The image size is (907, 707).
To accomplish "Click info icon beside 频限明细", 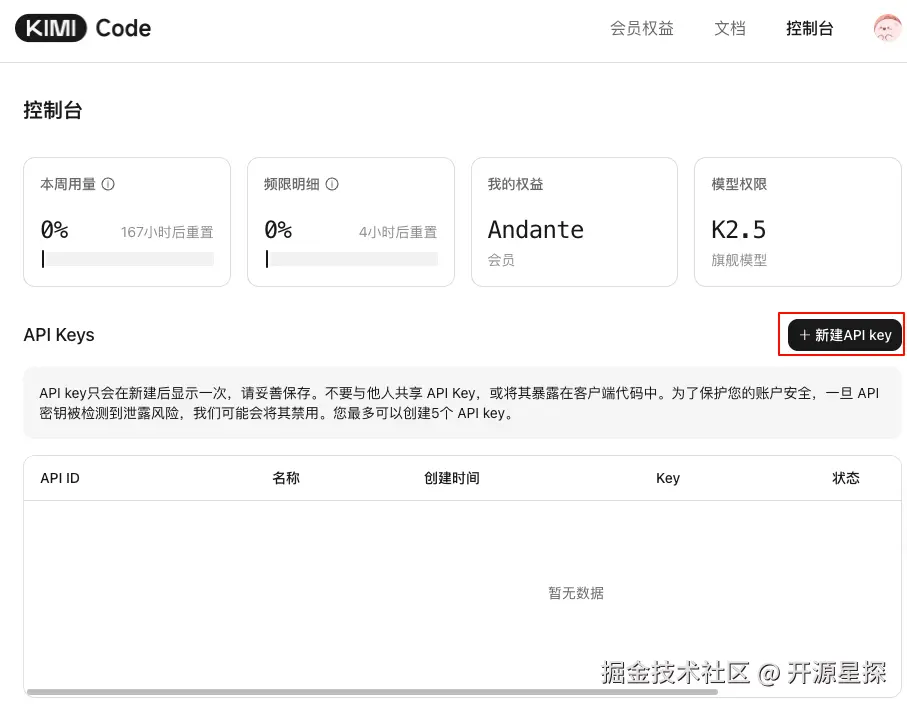I will point(332,184).
